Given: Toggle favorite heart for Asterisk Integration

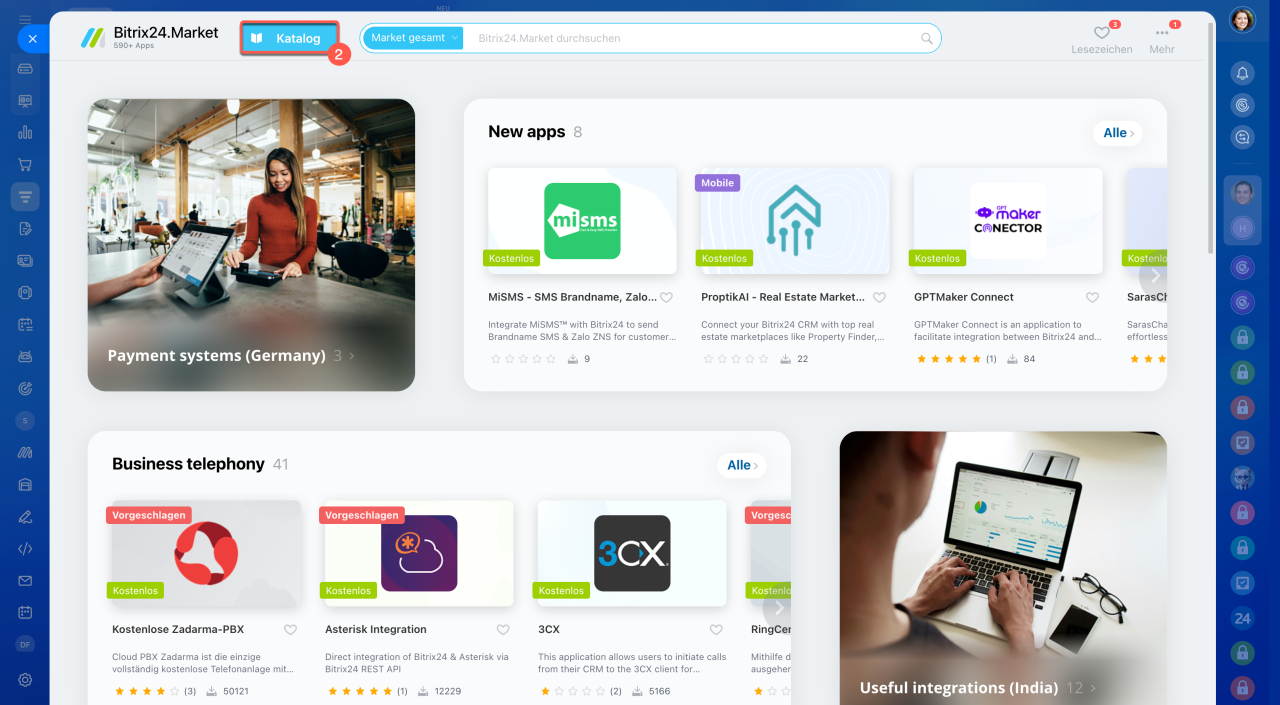Looking at the screenshot, I should tap(503, 630).
